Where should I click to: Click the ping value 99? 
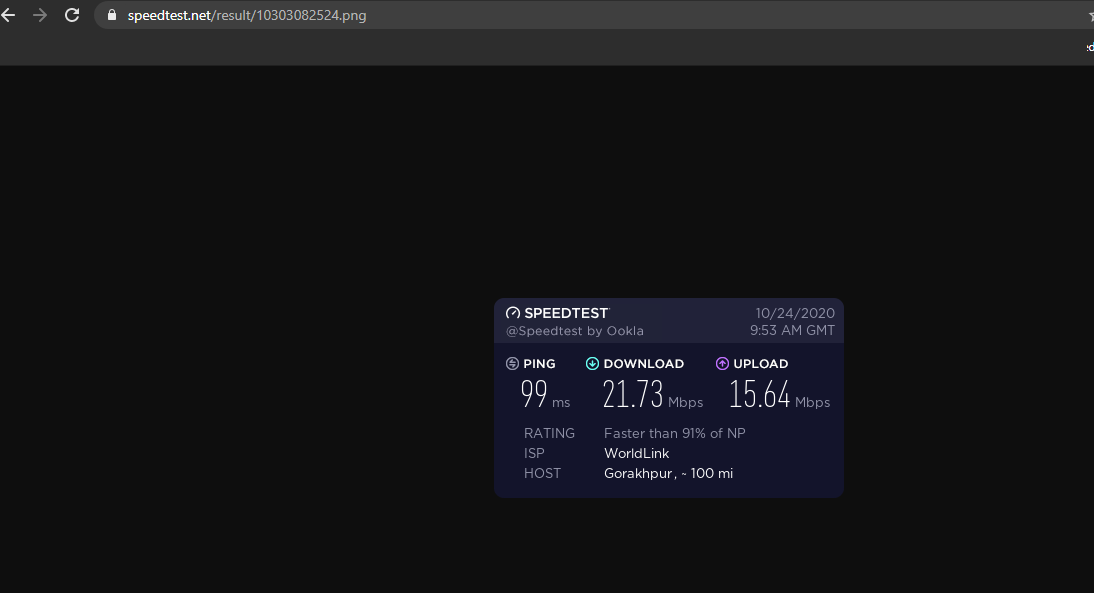click(x=534, y=394)
